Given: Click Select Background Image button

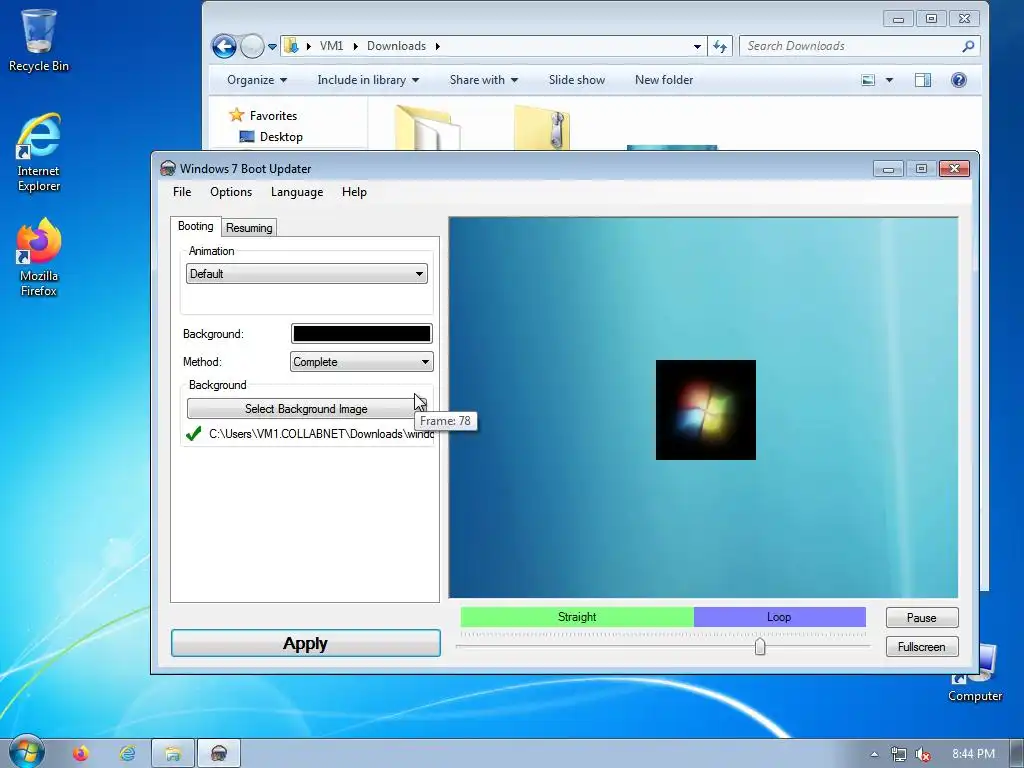Looking at the screenshot, I should pyautogui.click(x=306, y=409).
